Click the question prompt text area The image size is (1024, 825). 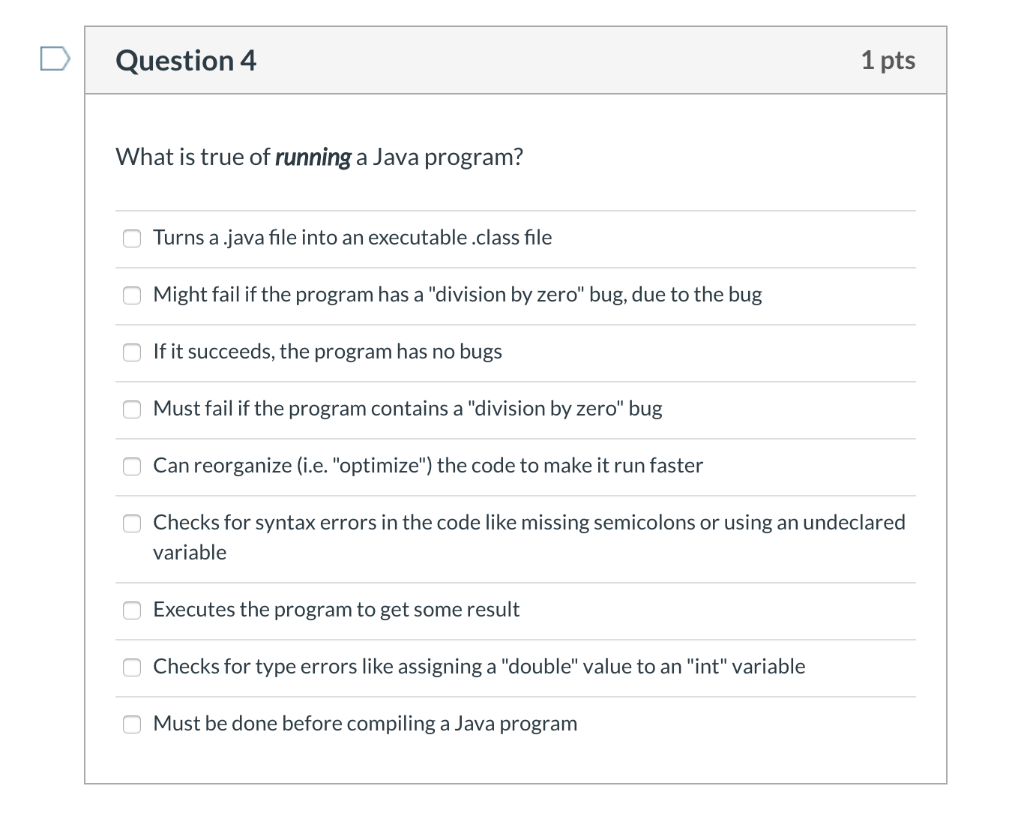tap(320, 156)
